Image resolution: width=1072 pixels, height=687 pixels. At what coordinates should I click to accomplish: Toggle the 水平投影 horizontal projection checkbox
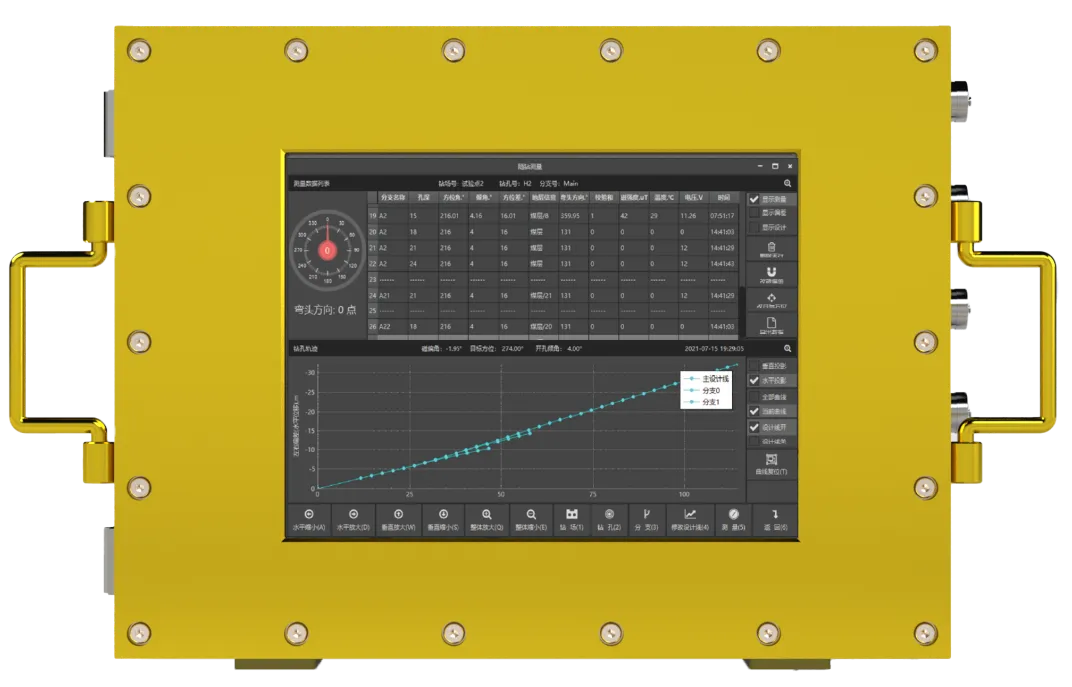(754, 380)
